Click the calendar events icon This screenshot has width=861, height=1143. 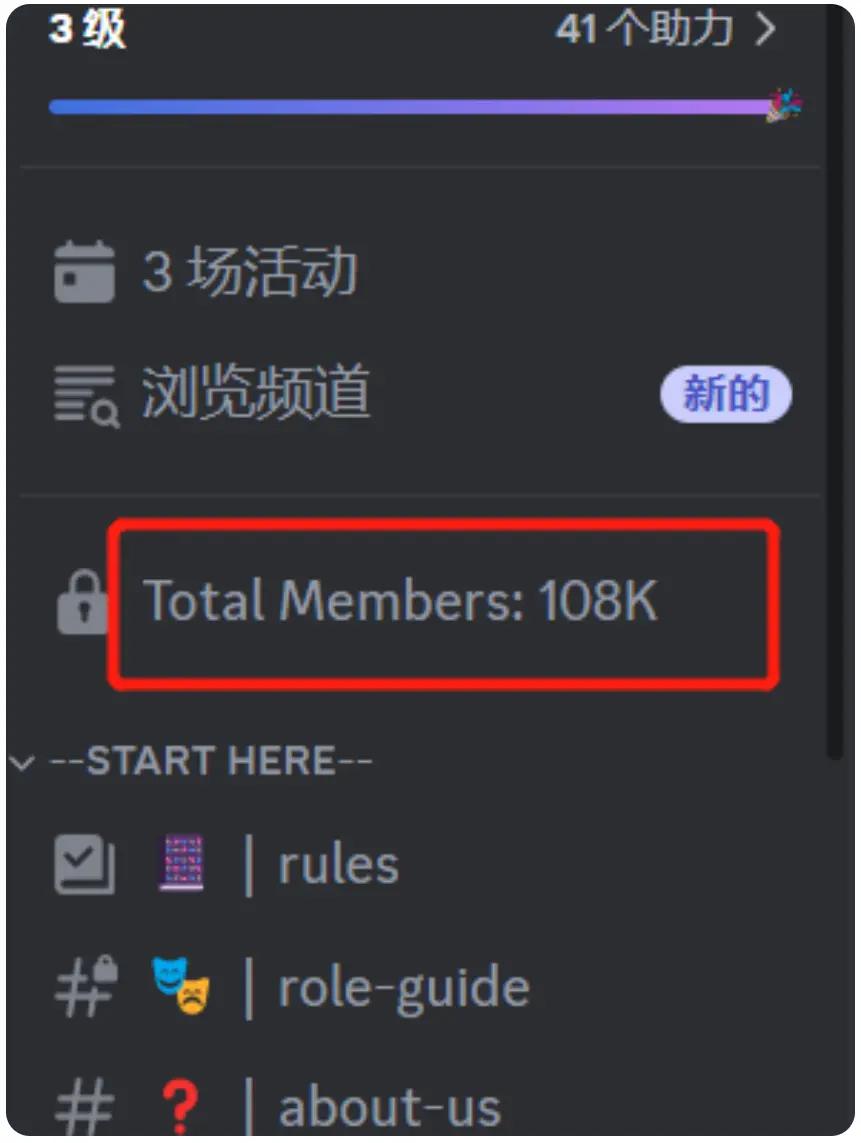point(84,271)
